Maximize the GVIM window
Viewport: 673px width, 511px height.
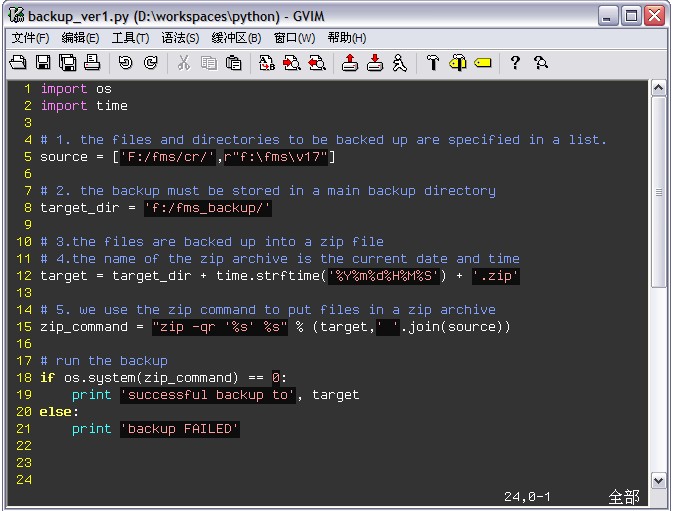coord(631,16)
